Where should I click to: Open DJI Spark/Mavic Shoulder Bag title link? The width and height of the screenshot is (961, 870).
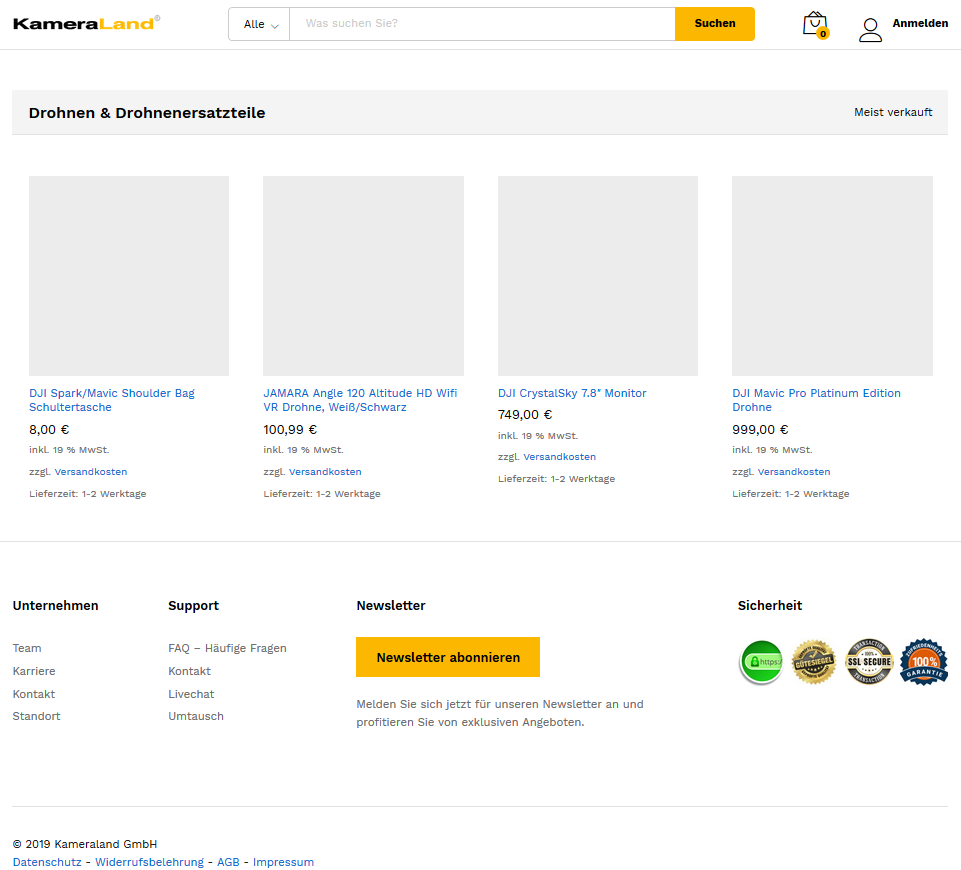[112, 400]
